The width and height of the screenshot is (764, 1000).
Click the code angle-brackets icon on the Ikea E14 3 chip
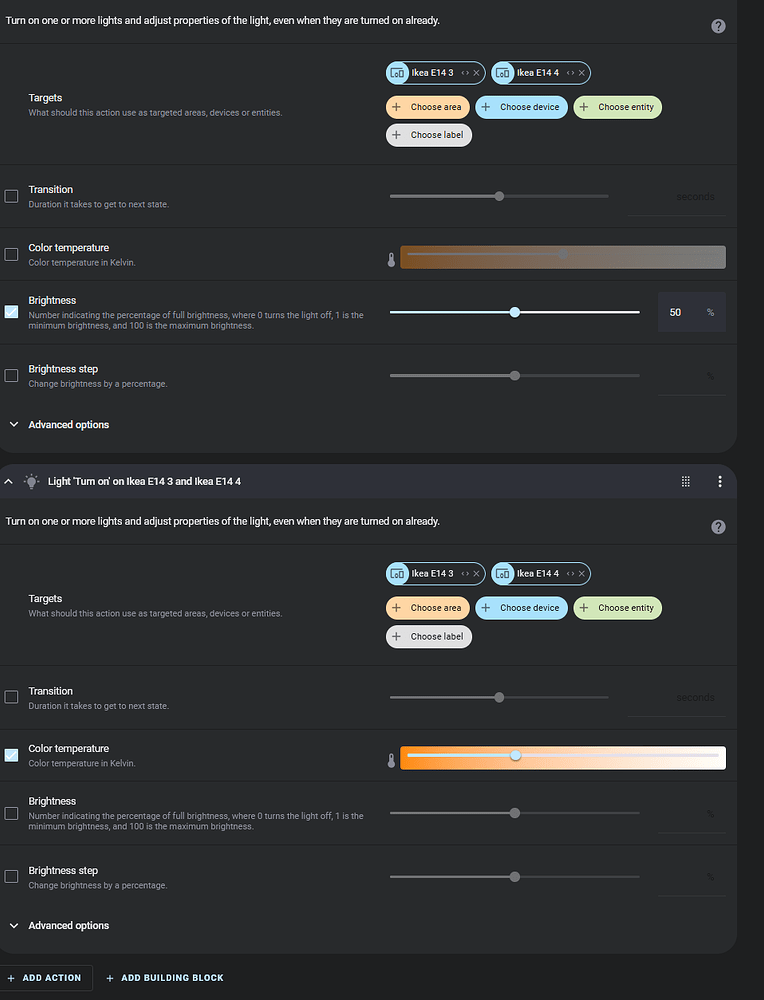463,72
